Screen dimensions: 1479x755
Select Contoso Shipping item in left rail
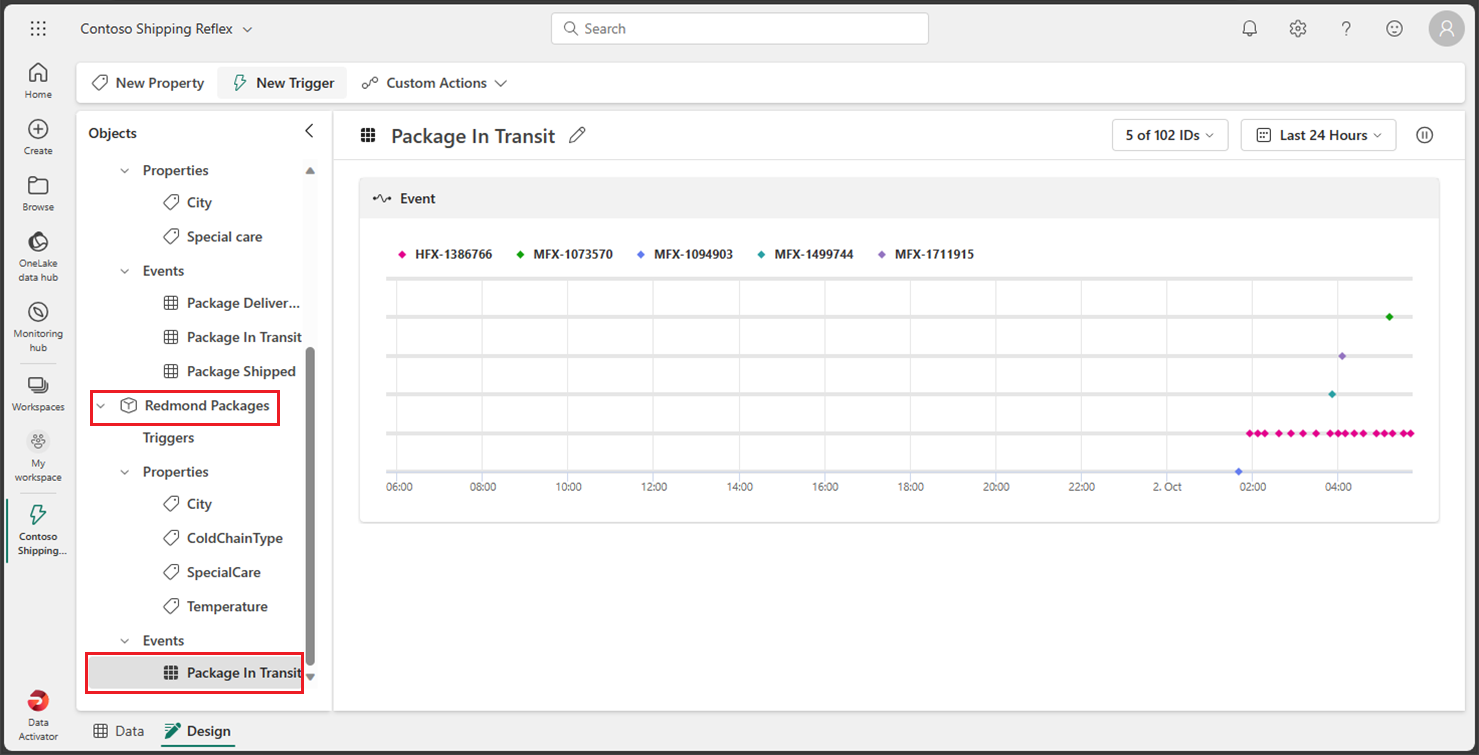tap(38, 530)
